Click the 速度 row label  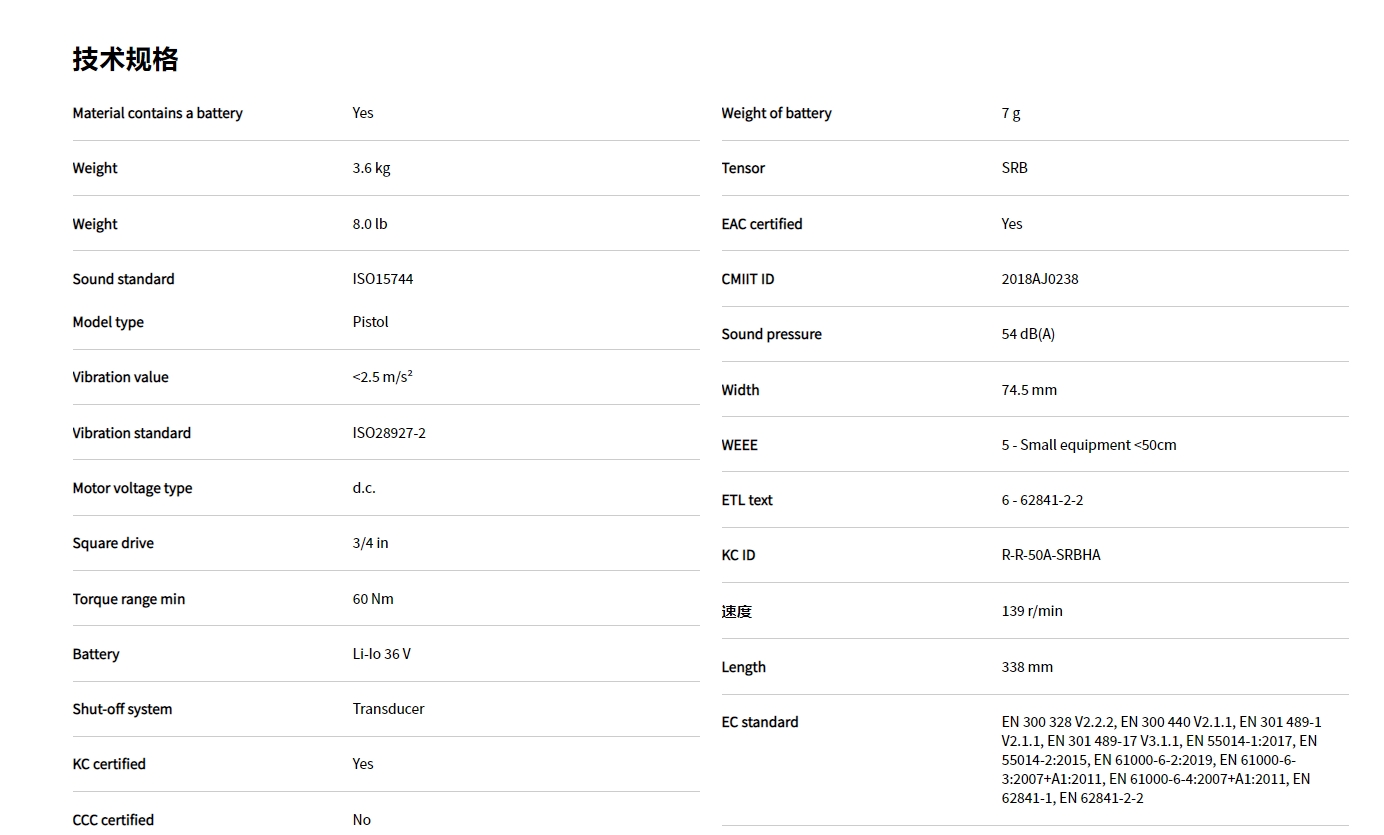(x=736, y=611)
